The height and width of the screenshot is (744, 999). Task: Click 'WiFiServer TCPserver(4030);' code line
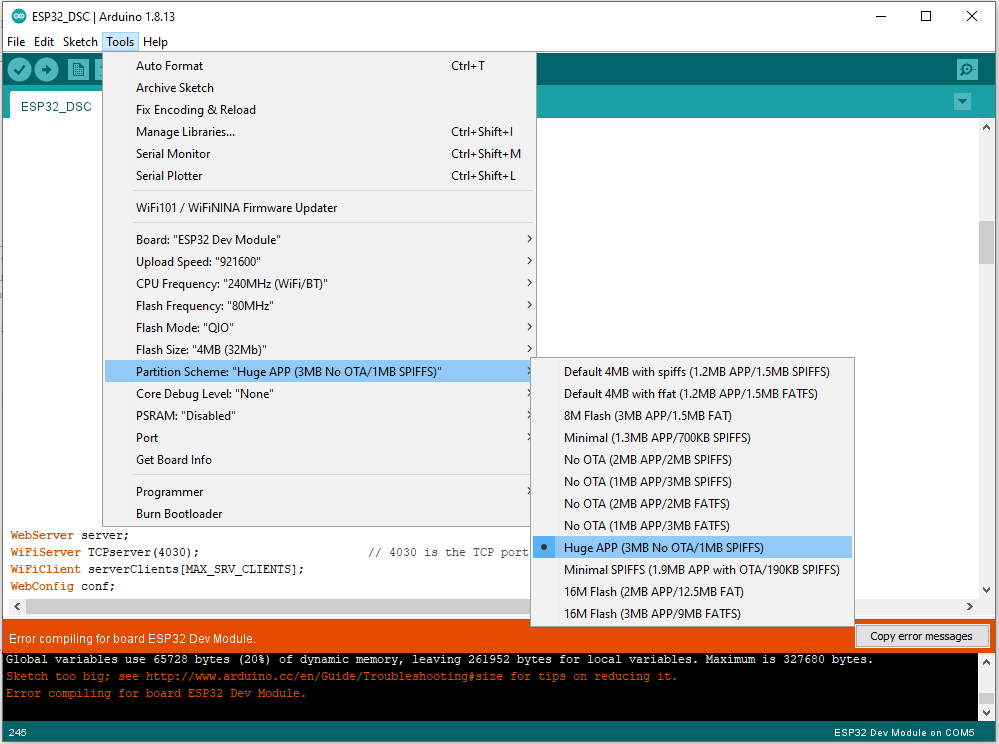click(x=104, y=552)
